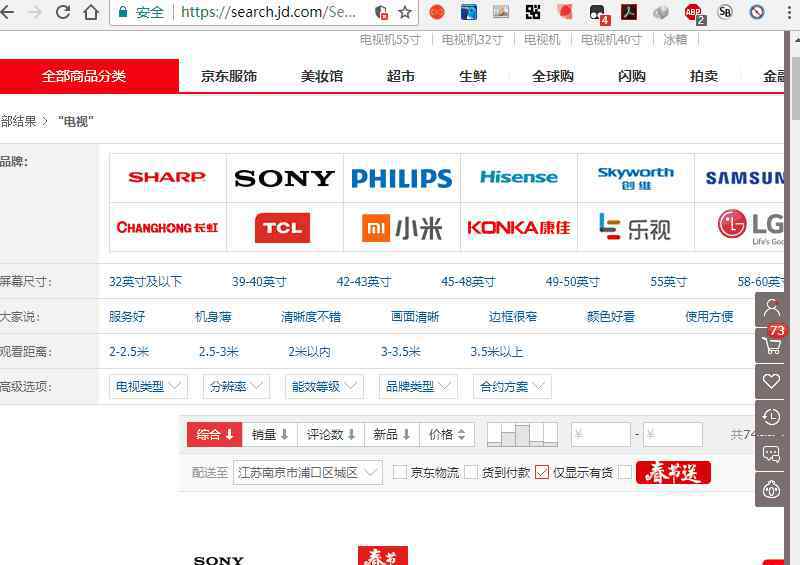The image size is (800, 565).
Task: Choose 3.5米以上 viewing distance
Action: pos(497,352)
